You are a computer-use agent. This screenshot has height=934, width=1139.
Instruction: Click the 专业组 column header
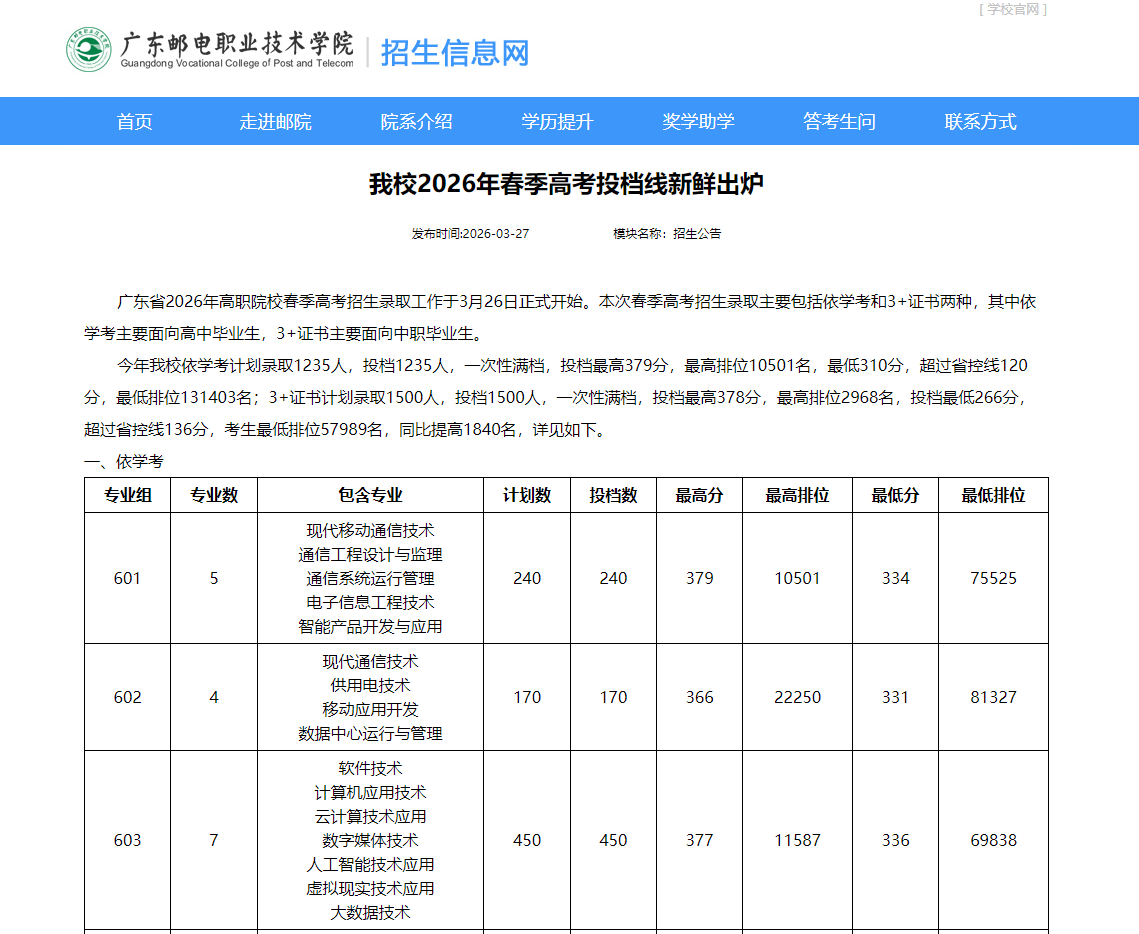[127, 494]
